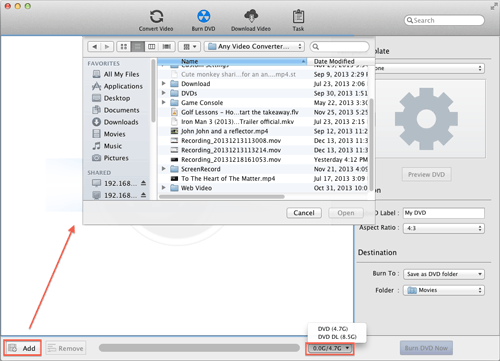Toggle fullscreen with the window corner icon
This screenshot has height=361, width=500.
[494, 6]
